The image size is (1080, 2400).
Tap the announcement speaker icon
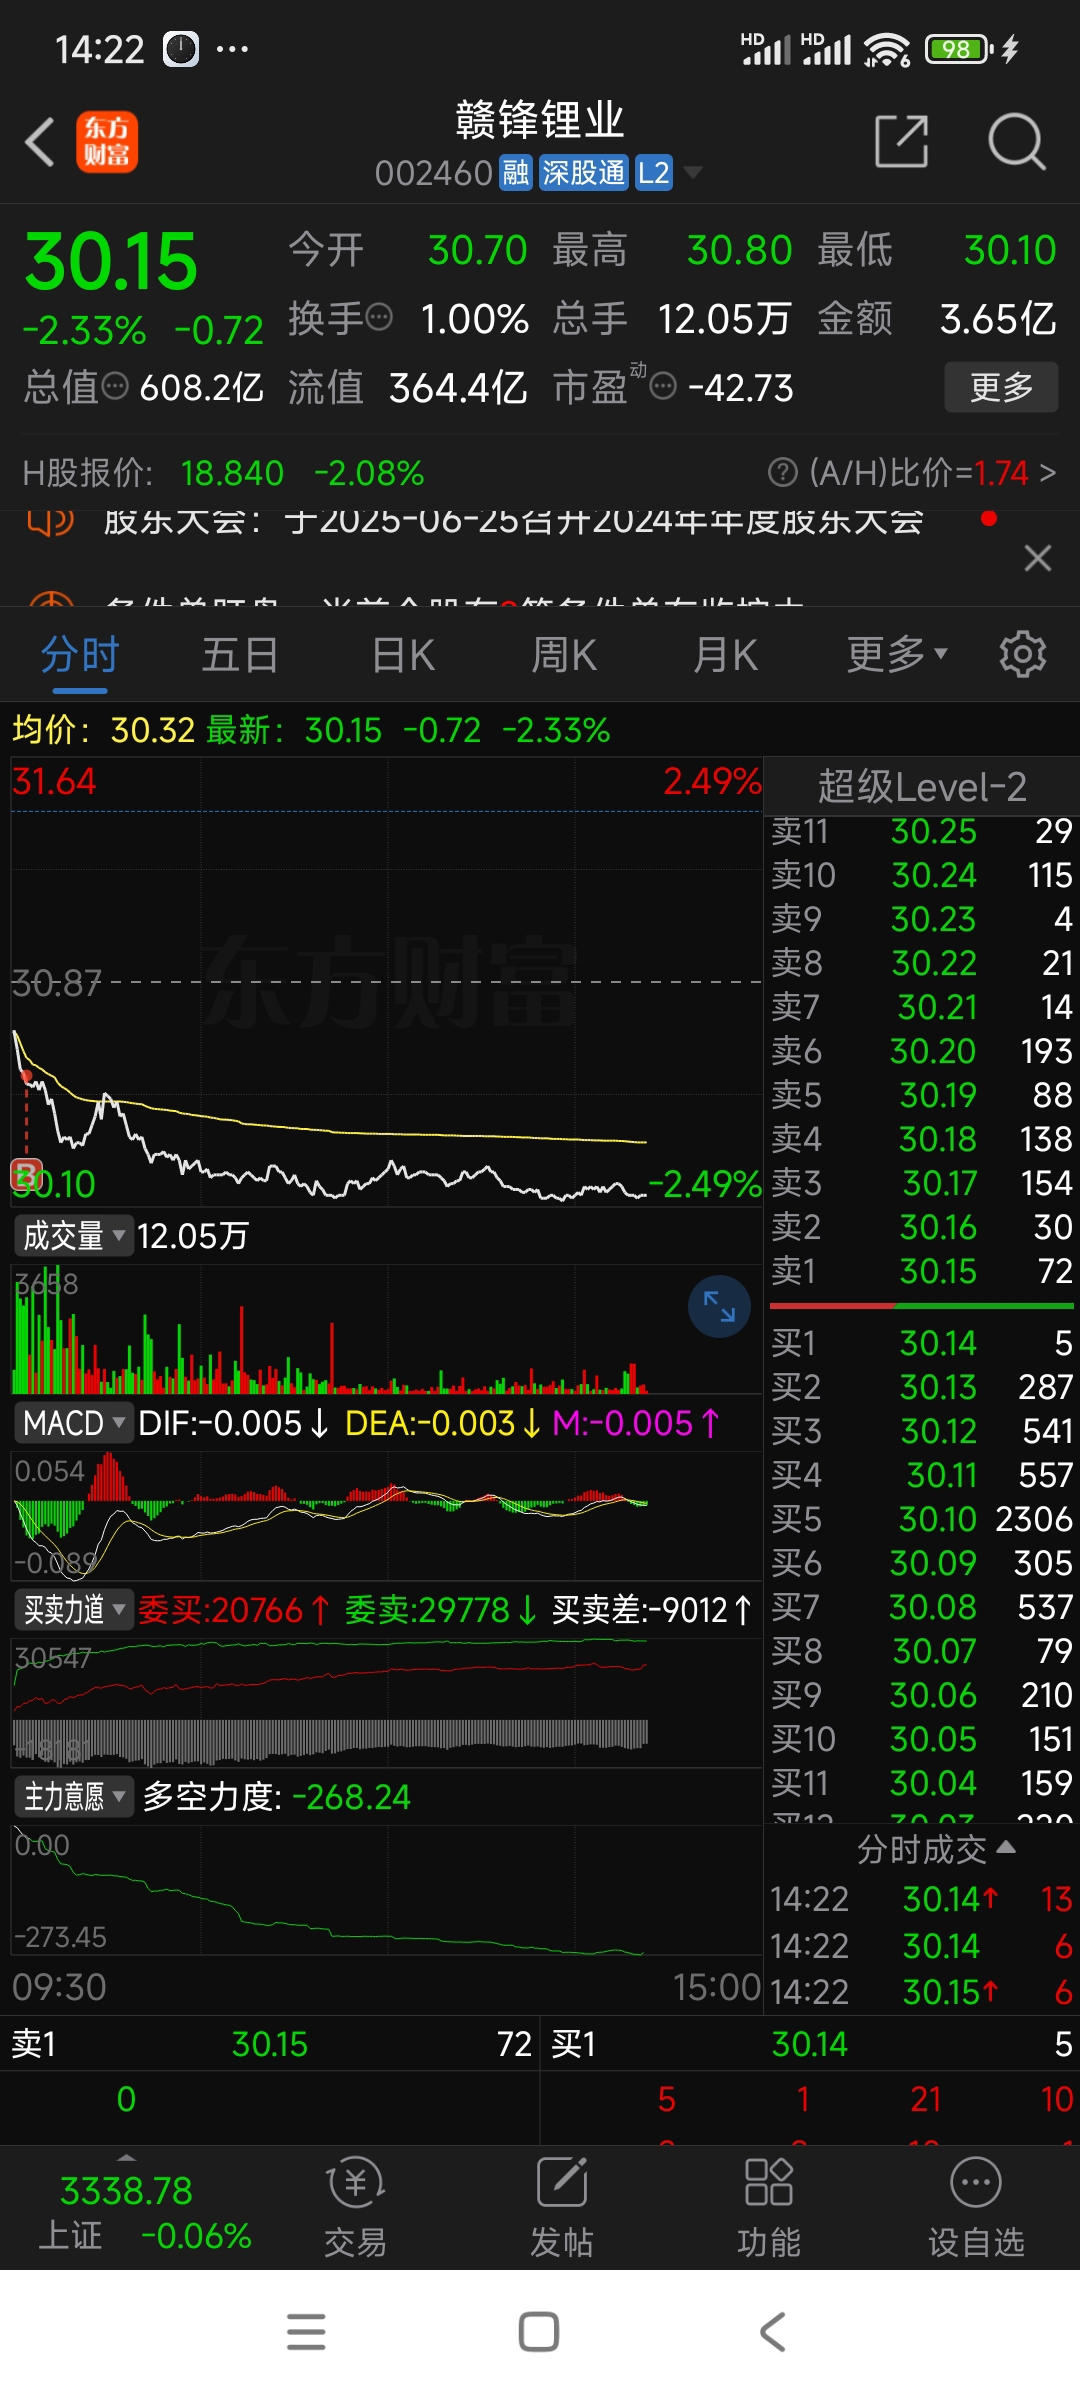(x=50, y=521)
